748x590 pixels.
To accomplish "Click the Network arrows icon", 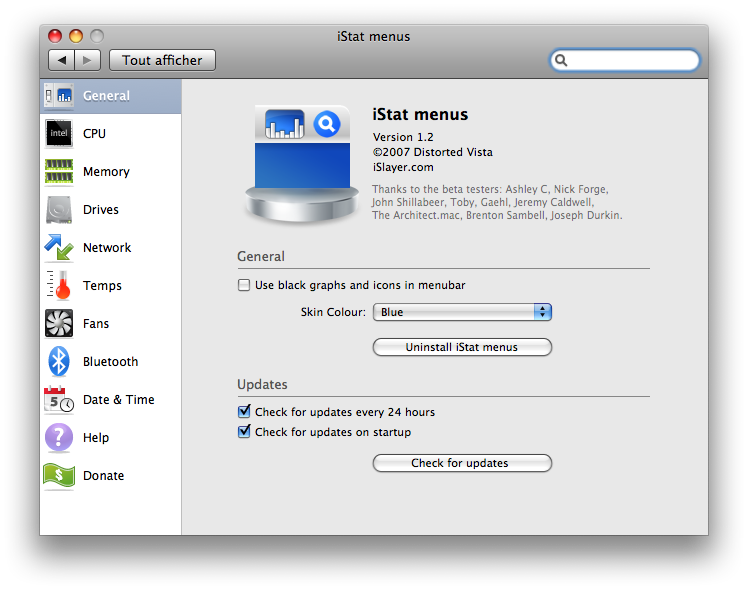I will 59,247.
